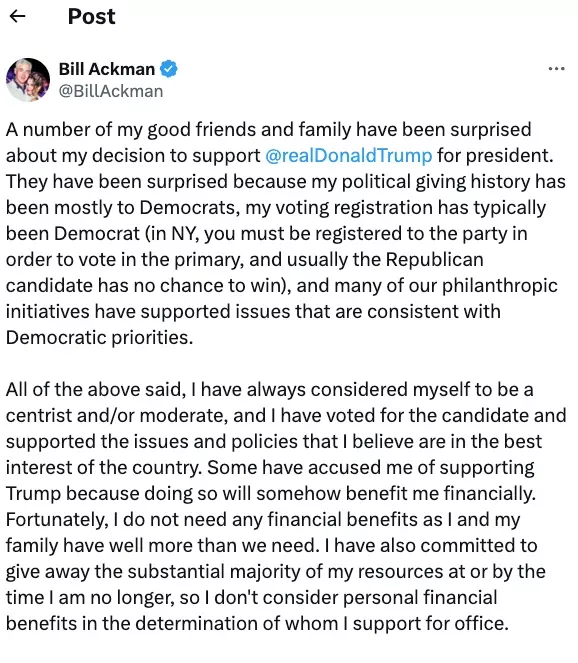Click the @BillAckman handle
This screenshot has width=578, height=663.
(x=111, y=91)
